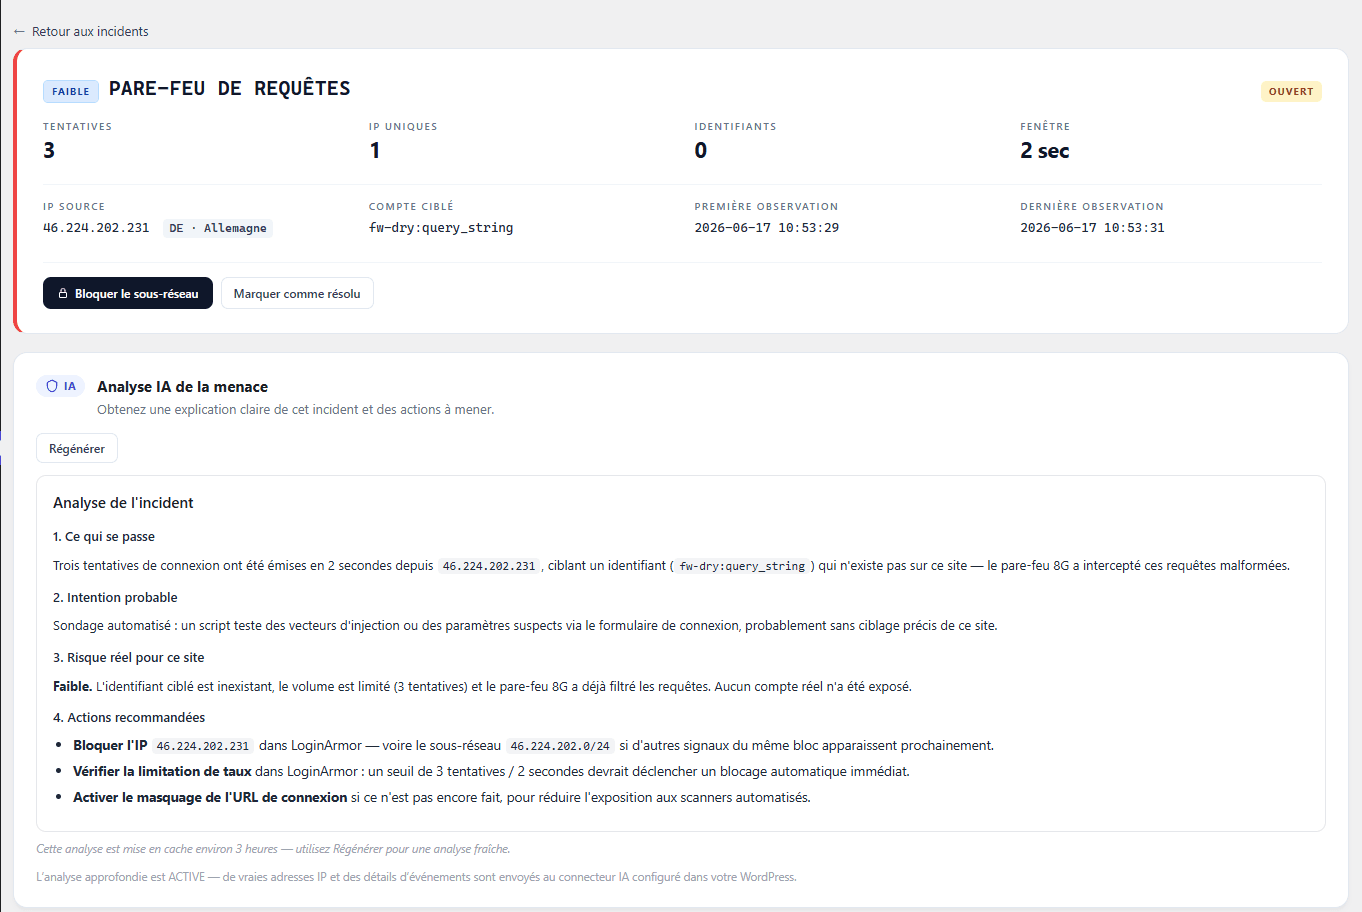This screenshot has width=1362, height=912.
Task: Click last observation 2026-06-17 10:53:31
Action: click(x=1092, y=227)
